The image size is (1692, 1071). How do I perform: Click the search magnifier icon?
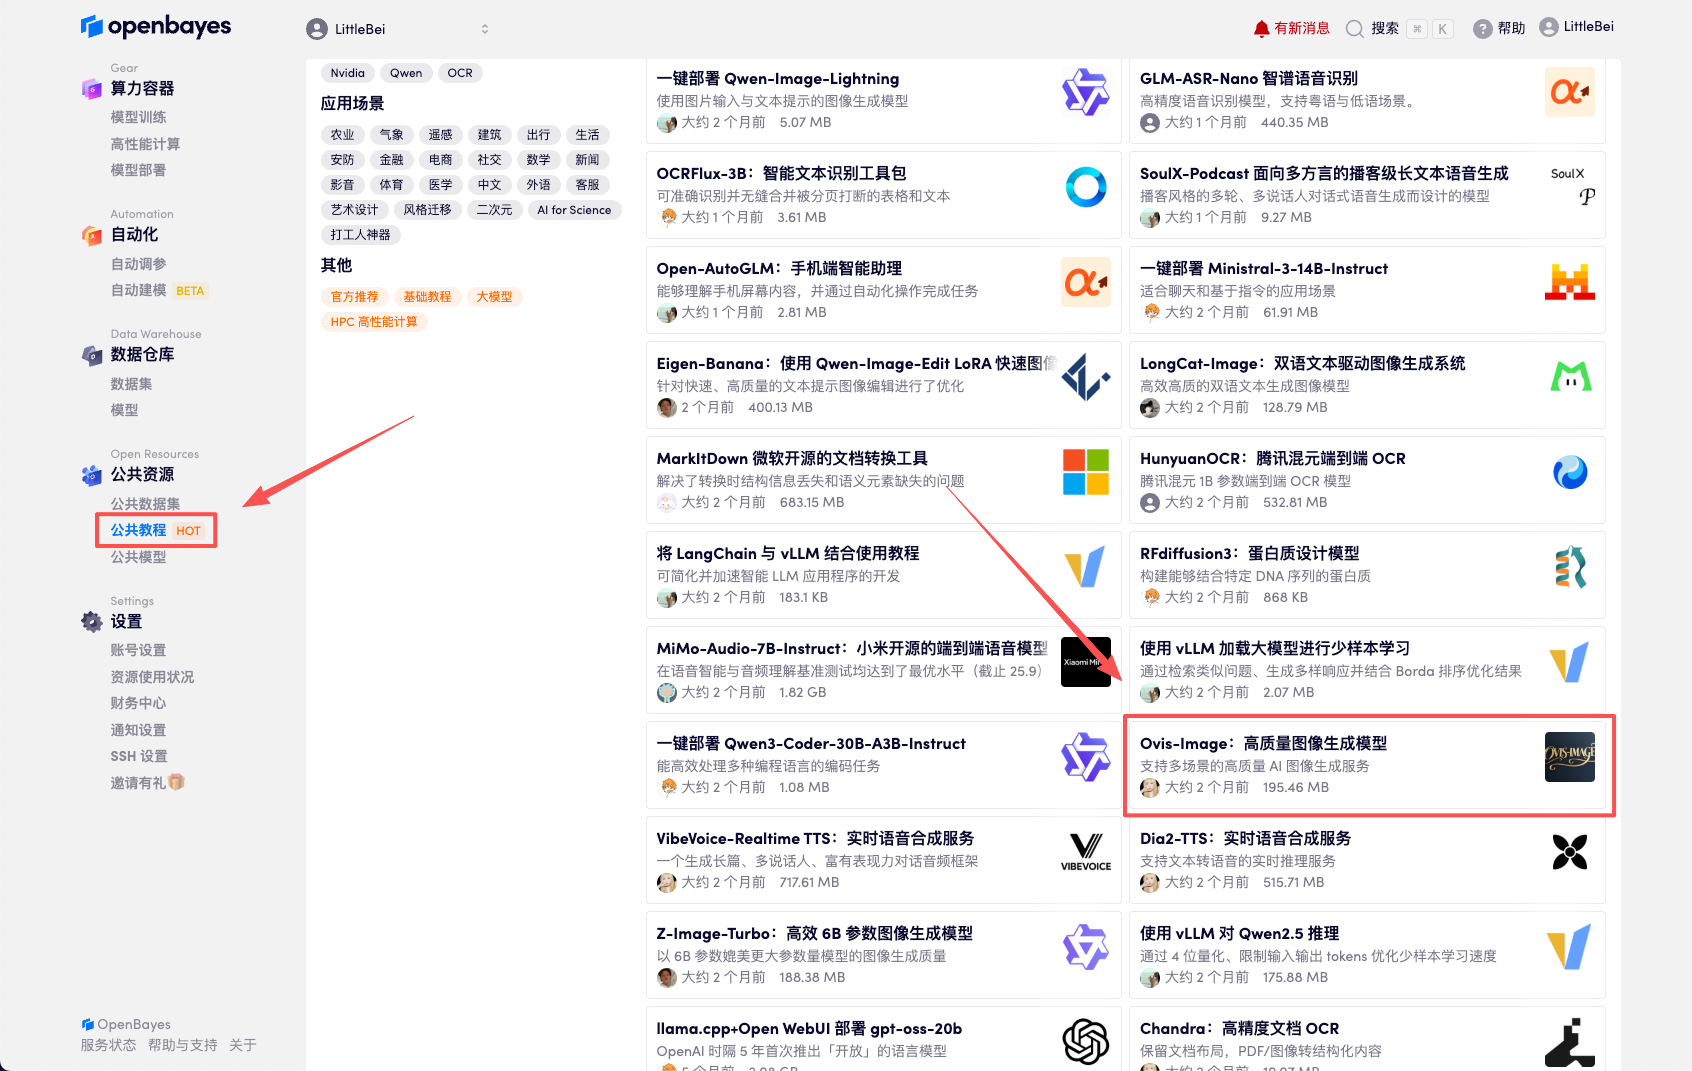coord(1355,29)
